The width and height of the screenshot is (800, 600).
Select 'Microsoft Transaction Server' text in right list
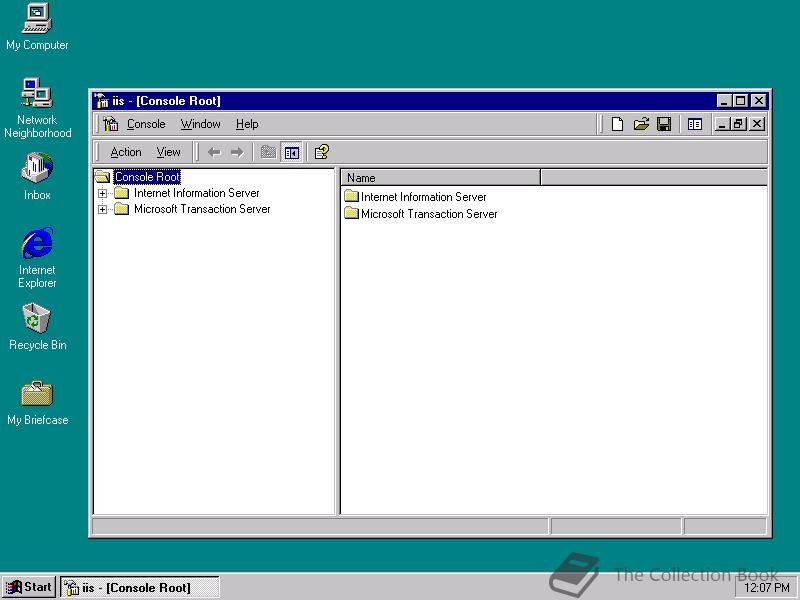pyautogui.click(x=429, y=214)
